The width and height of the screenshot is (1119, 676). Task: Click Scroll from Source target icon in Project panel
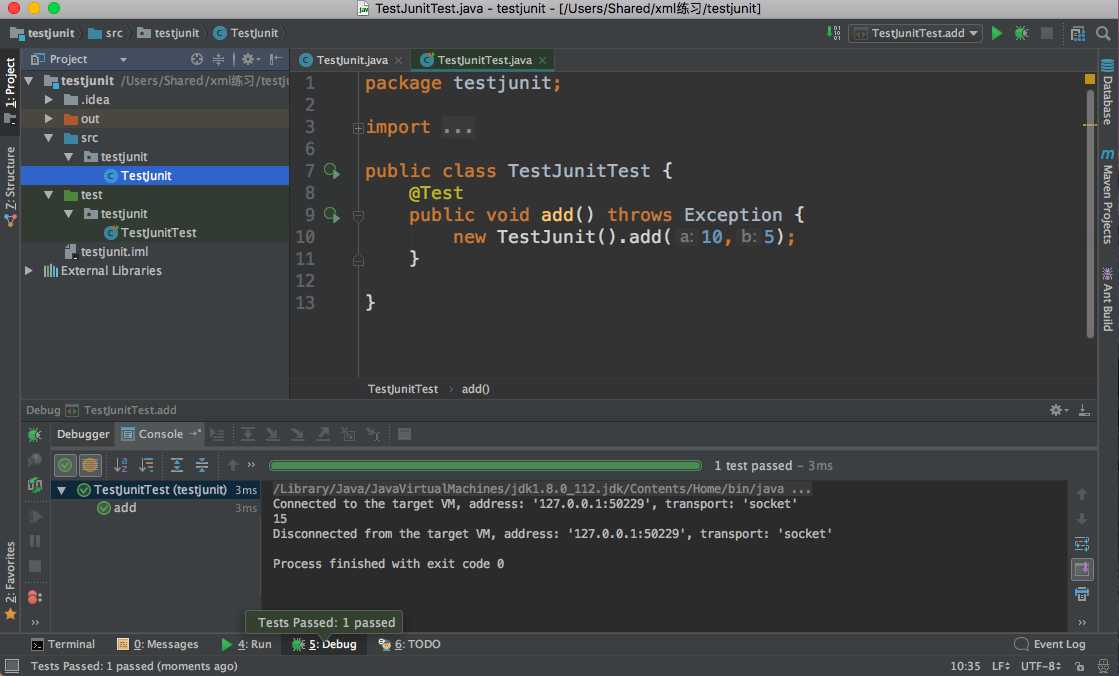pyautogui.click(x=196, y=59)
